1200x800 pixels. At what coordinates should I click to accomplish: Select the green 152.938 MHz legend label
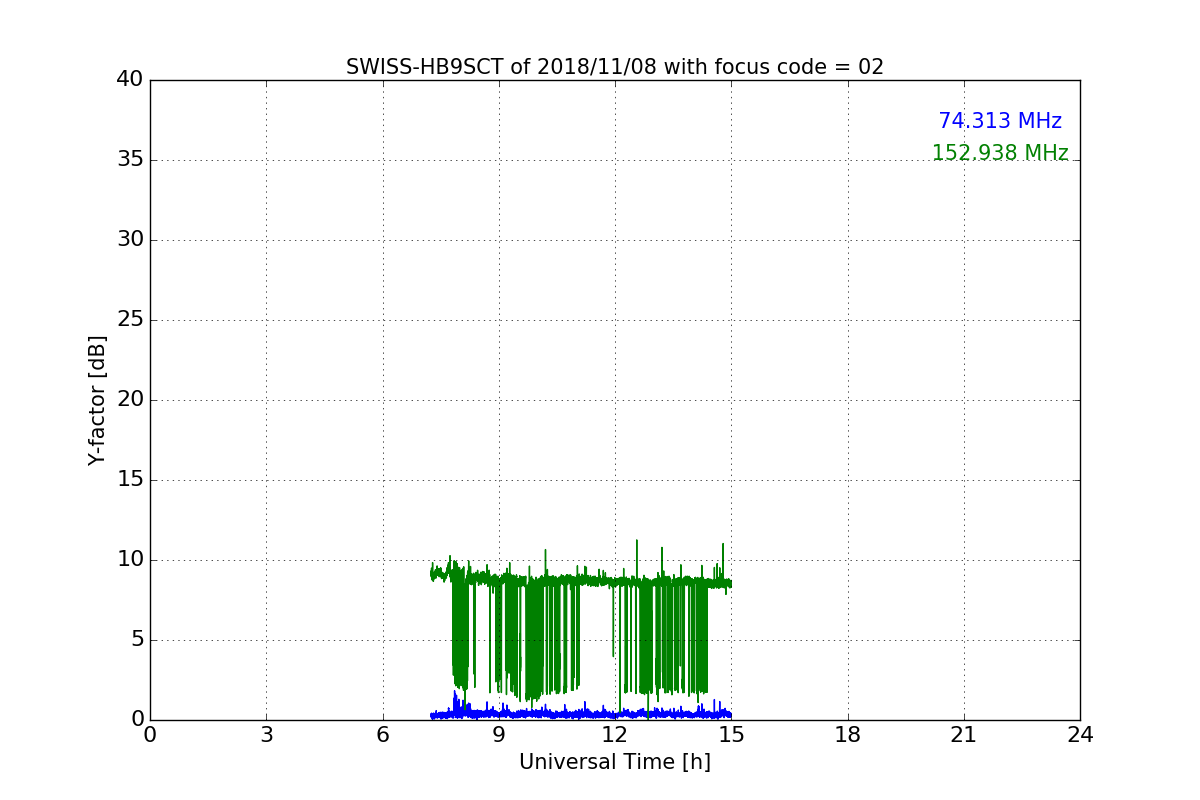(1000, 153)
